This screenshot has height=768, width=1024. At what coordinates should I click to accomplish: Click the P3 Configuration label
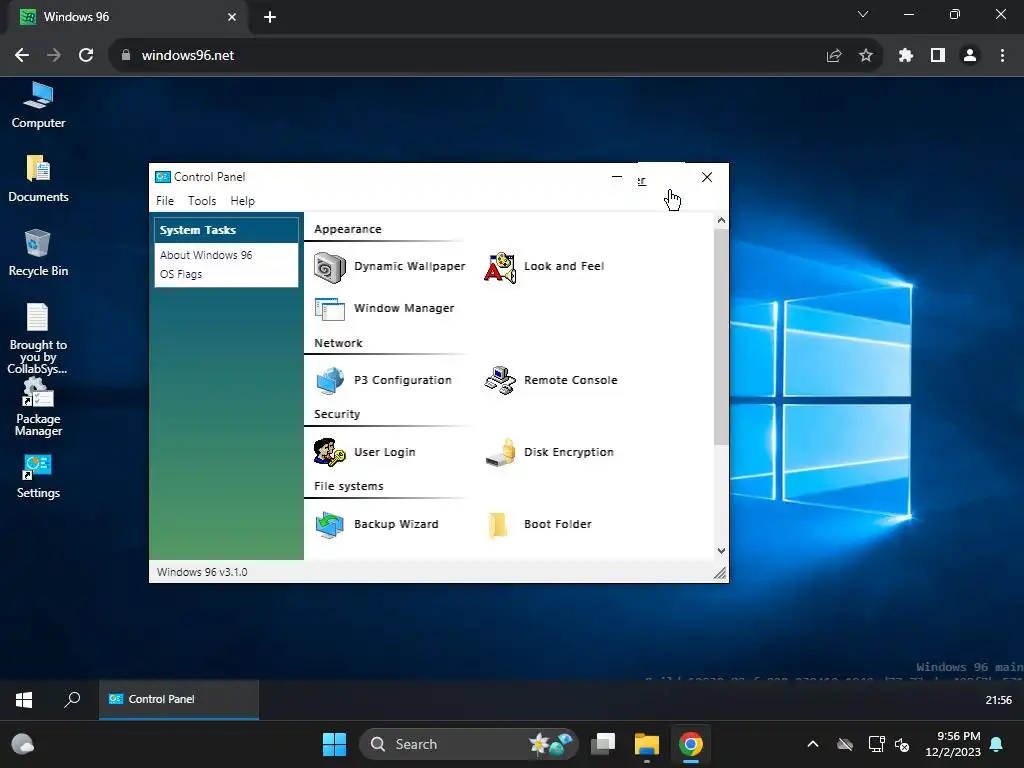tap(402, 380)
